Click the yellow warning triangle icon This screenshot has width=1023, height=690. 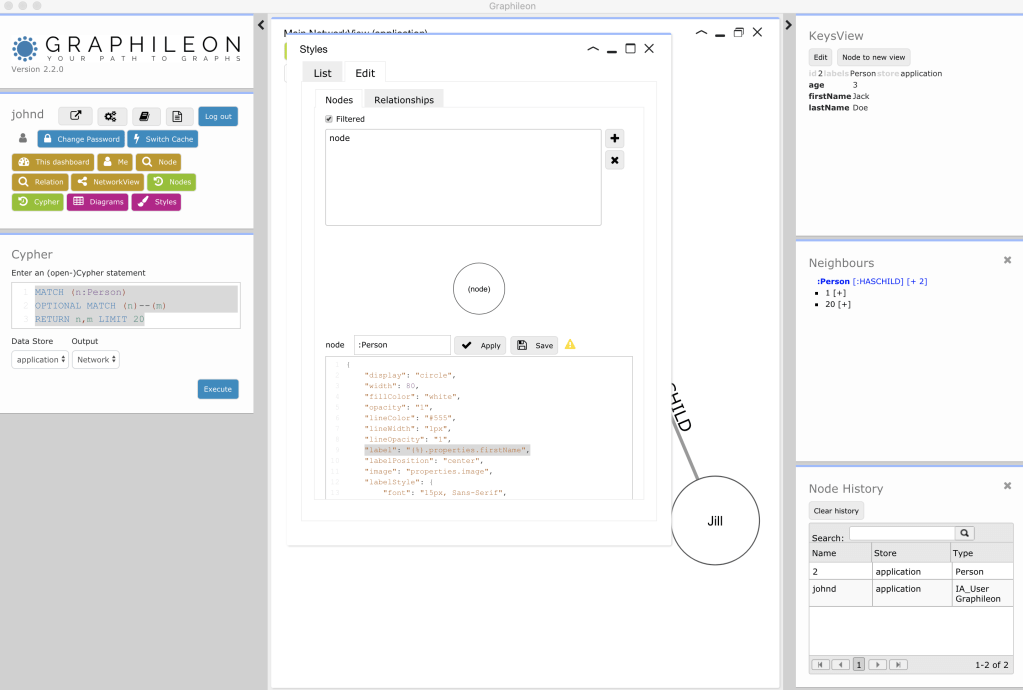click(x=570, y=344)
